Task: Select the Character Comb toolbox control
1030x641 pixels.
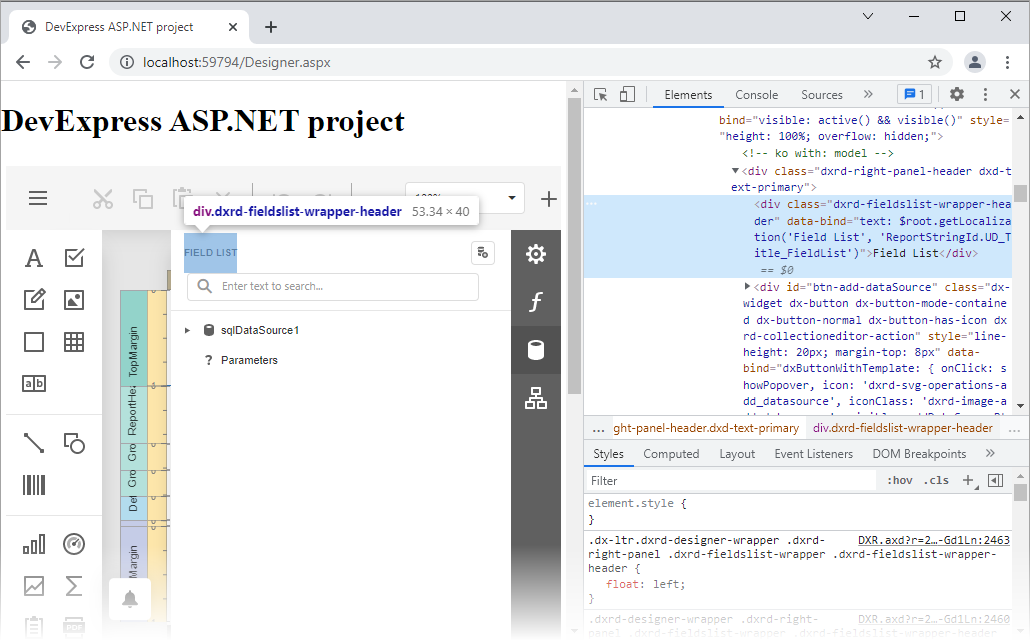Action: [34, 384]
